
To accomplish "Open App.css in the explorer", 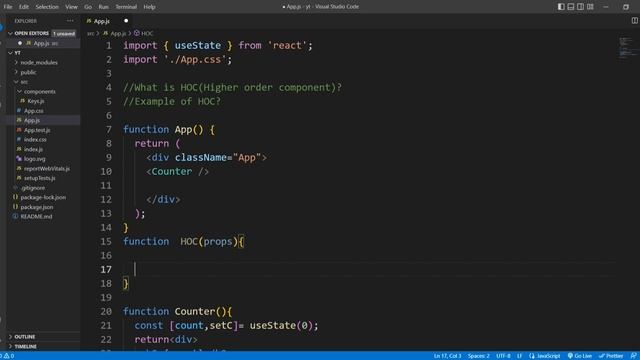I will tap(33, 111).
